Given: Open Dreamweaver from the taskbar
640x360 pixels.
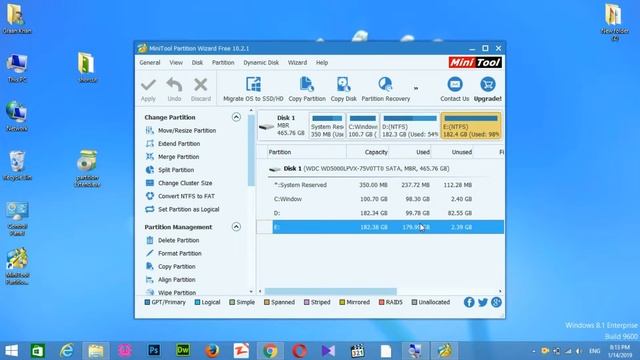Looking at the screenshot, I should 183,351.
